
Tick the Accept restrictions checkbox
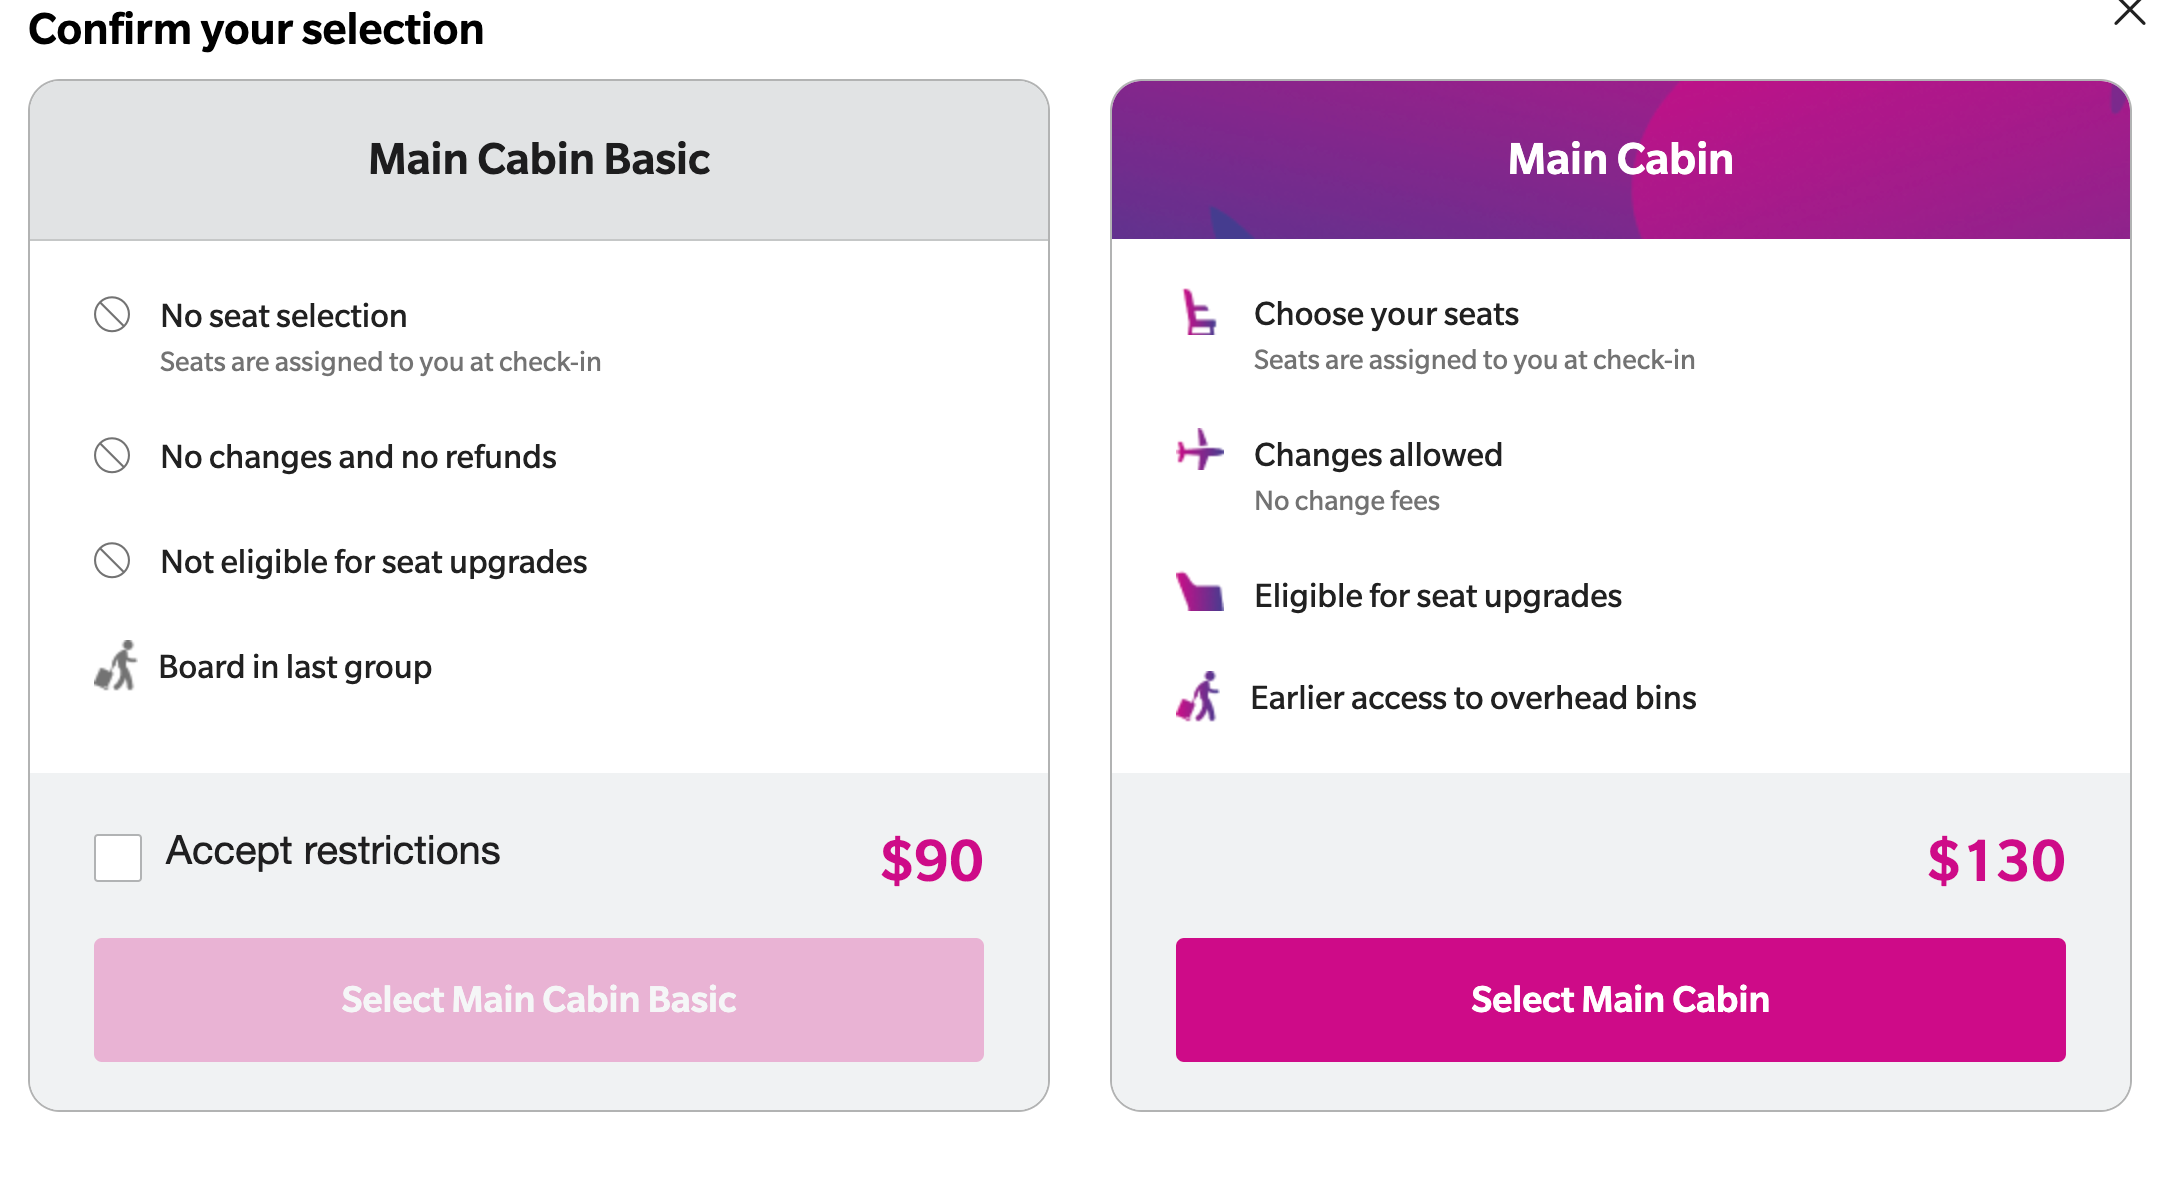pyautogui.click(x=118, y=858)
